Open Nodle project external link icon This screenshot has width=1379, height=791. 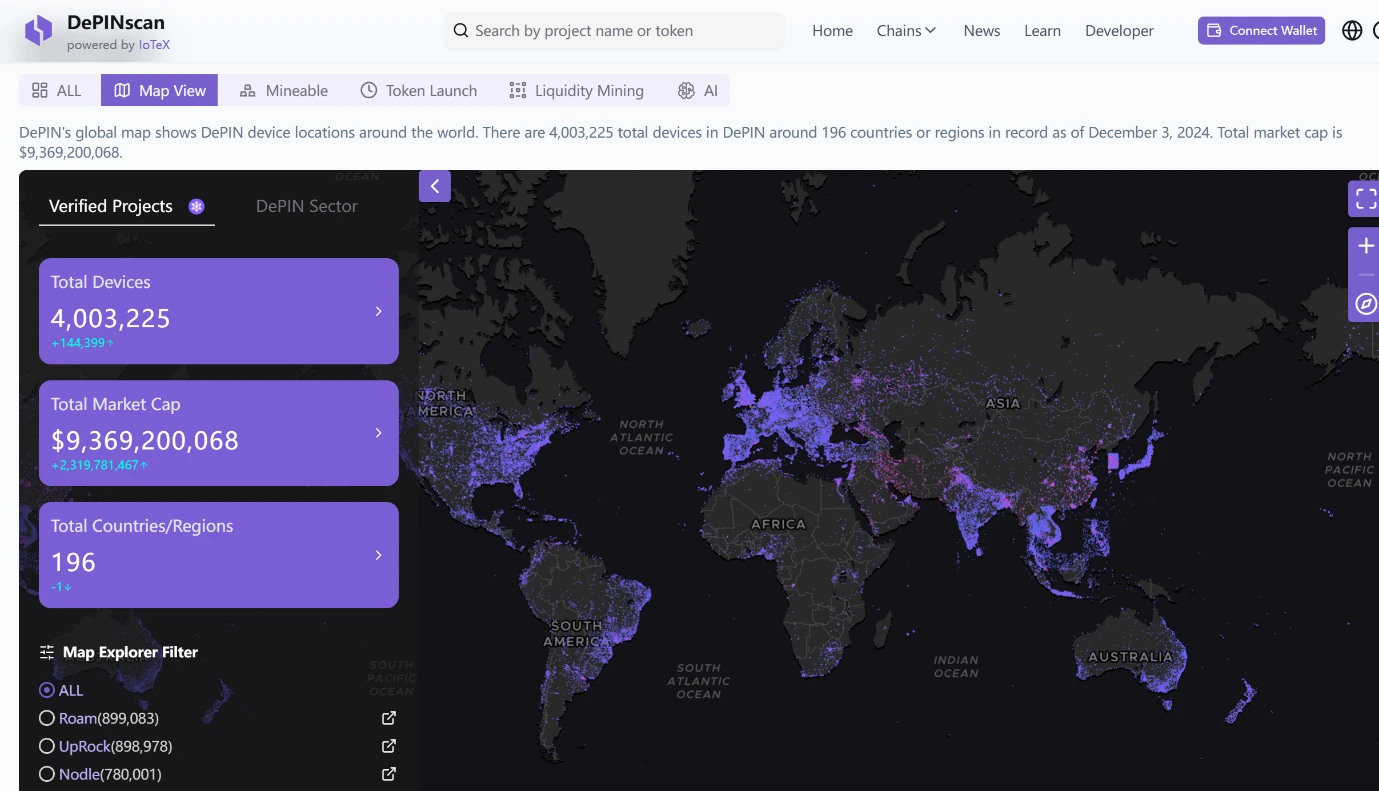pos(389,774)
